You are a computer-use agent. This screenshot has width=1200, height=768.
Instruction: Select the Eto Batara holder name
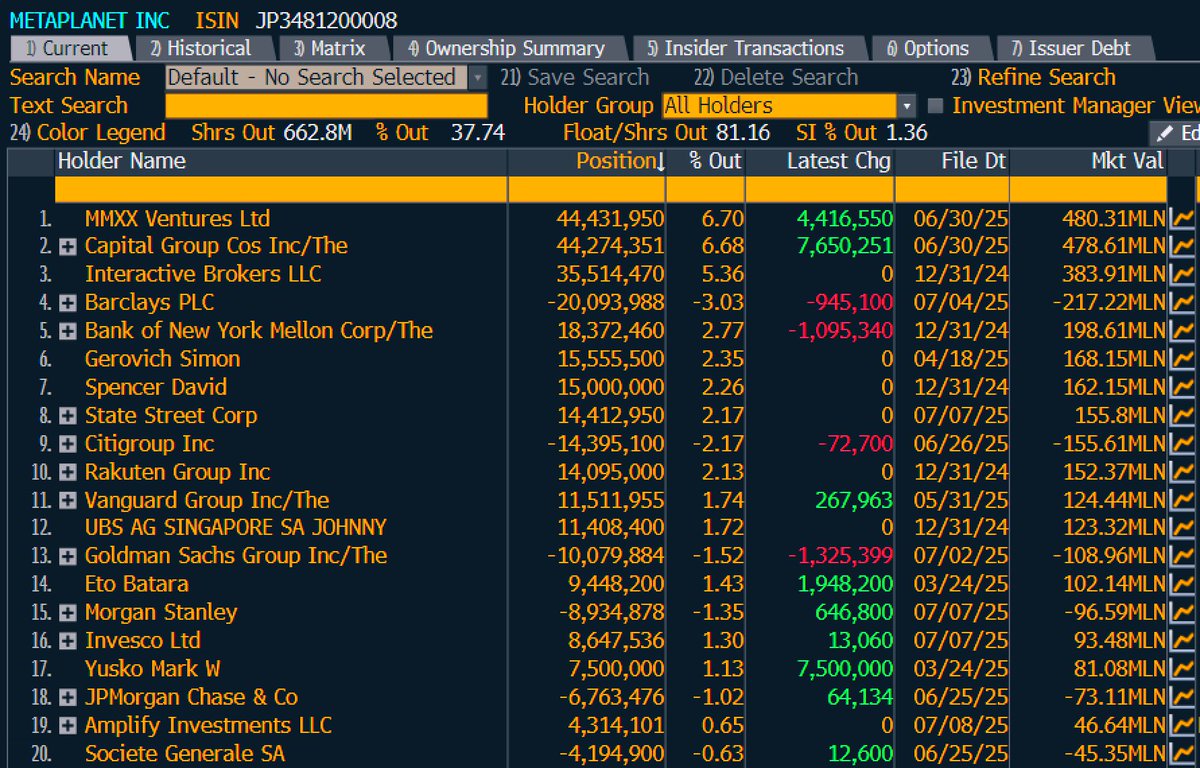pyautogui.click(x=137, y=584)
